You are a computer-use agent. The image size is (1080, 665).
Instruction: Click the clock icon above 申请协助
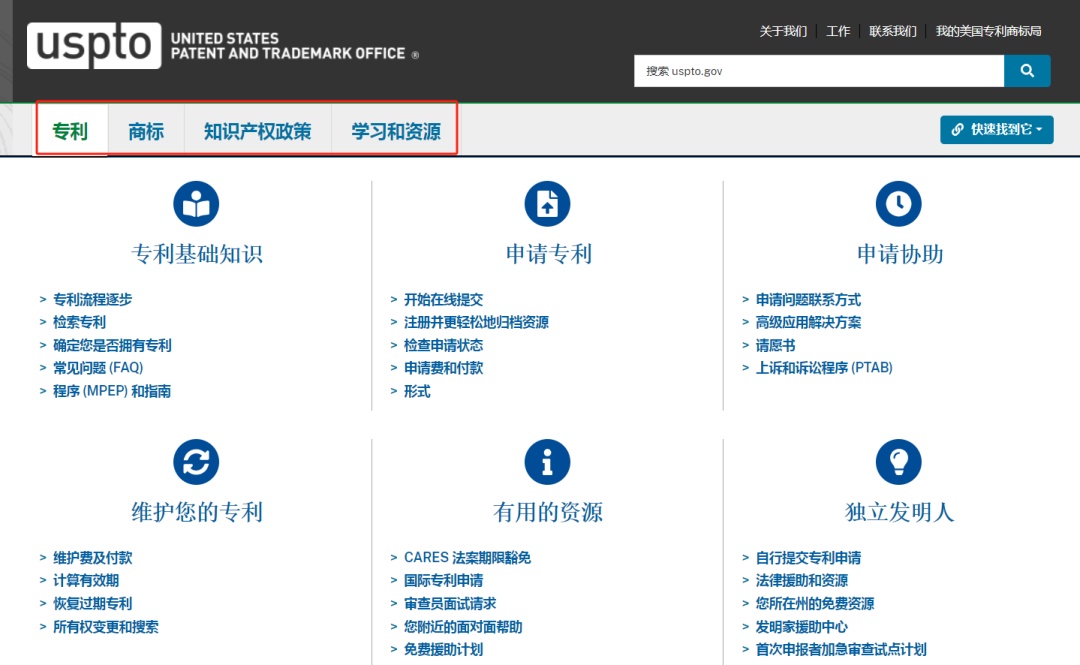tap(898, 204)
